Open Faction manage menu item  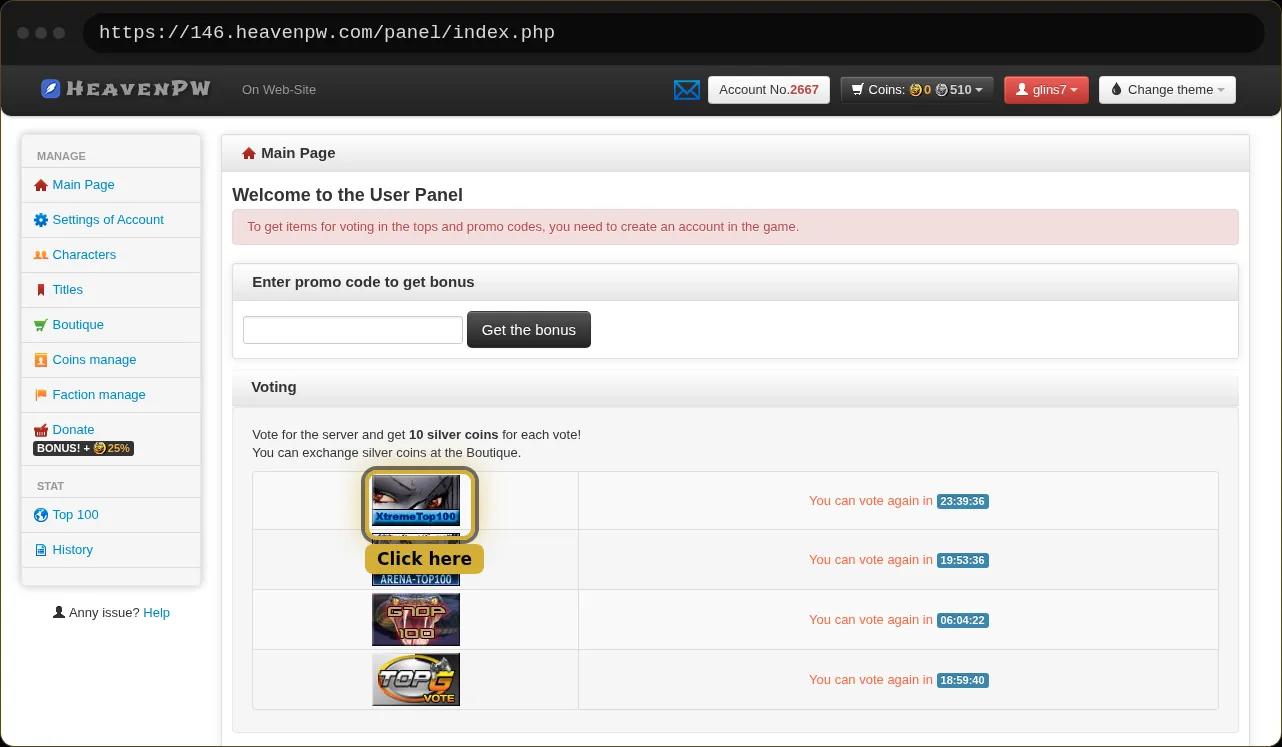pyautogui.click(x=99, y=395)
